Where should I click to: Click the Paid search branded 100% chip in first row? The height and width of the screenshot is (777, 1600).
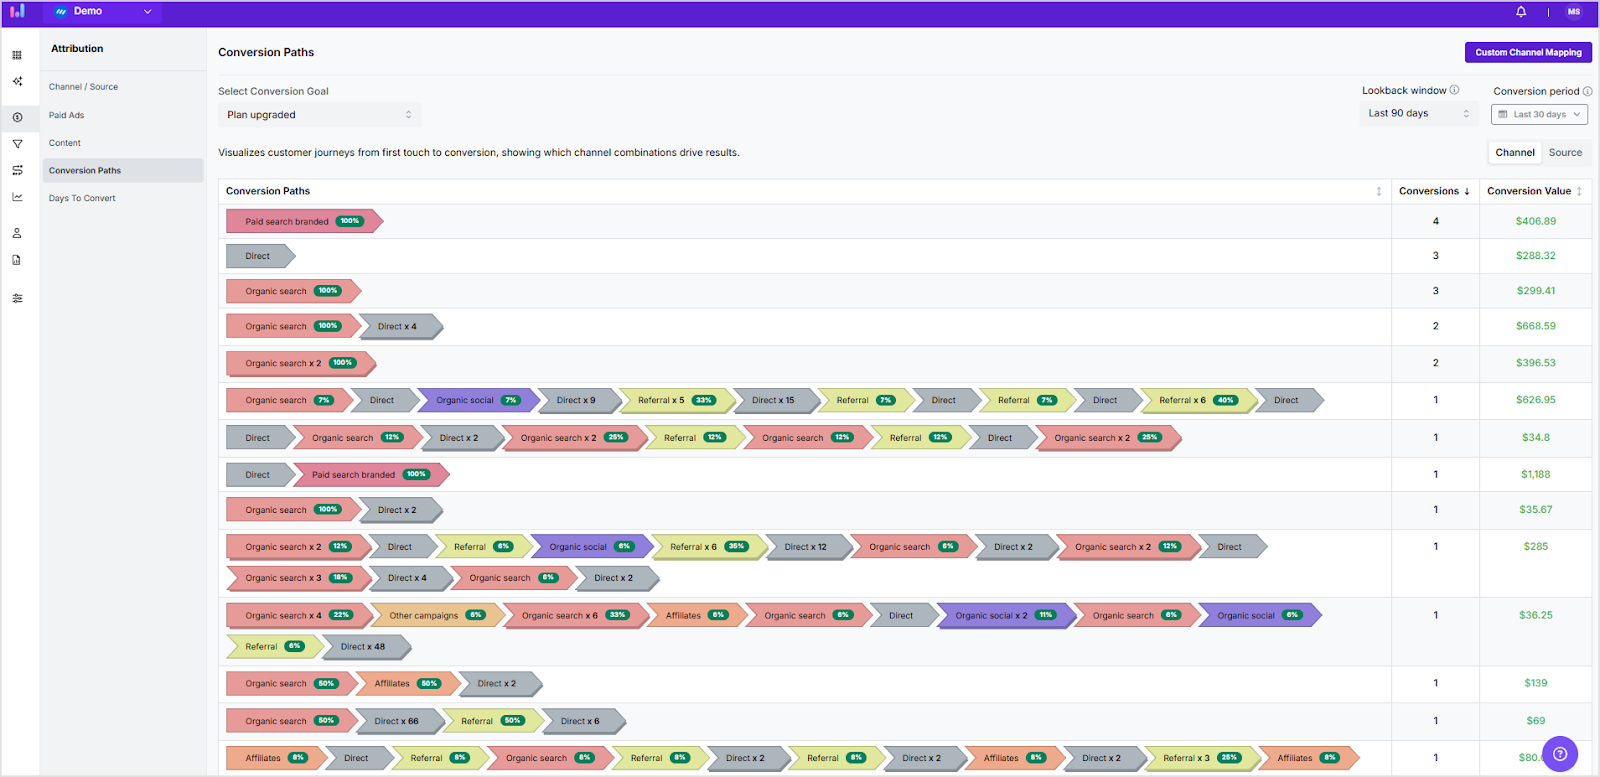coord(304,221)
